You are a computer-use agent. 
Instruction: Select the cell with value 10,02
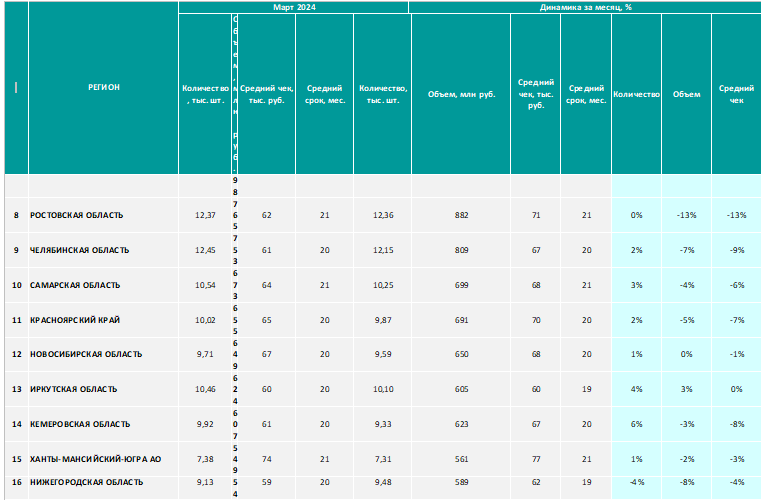205,320
